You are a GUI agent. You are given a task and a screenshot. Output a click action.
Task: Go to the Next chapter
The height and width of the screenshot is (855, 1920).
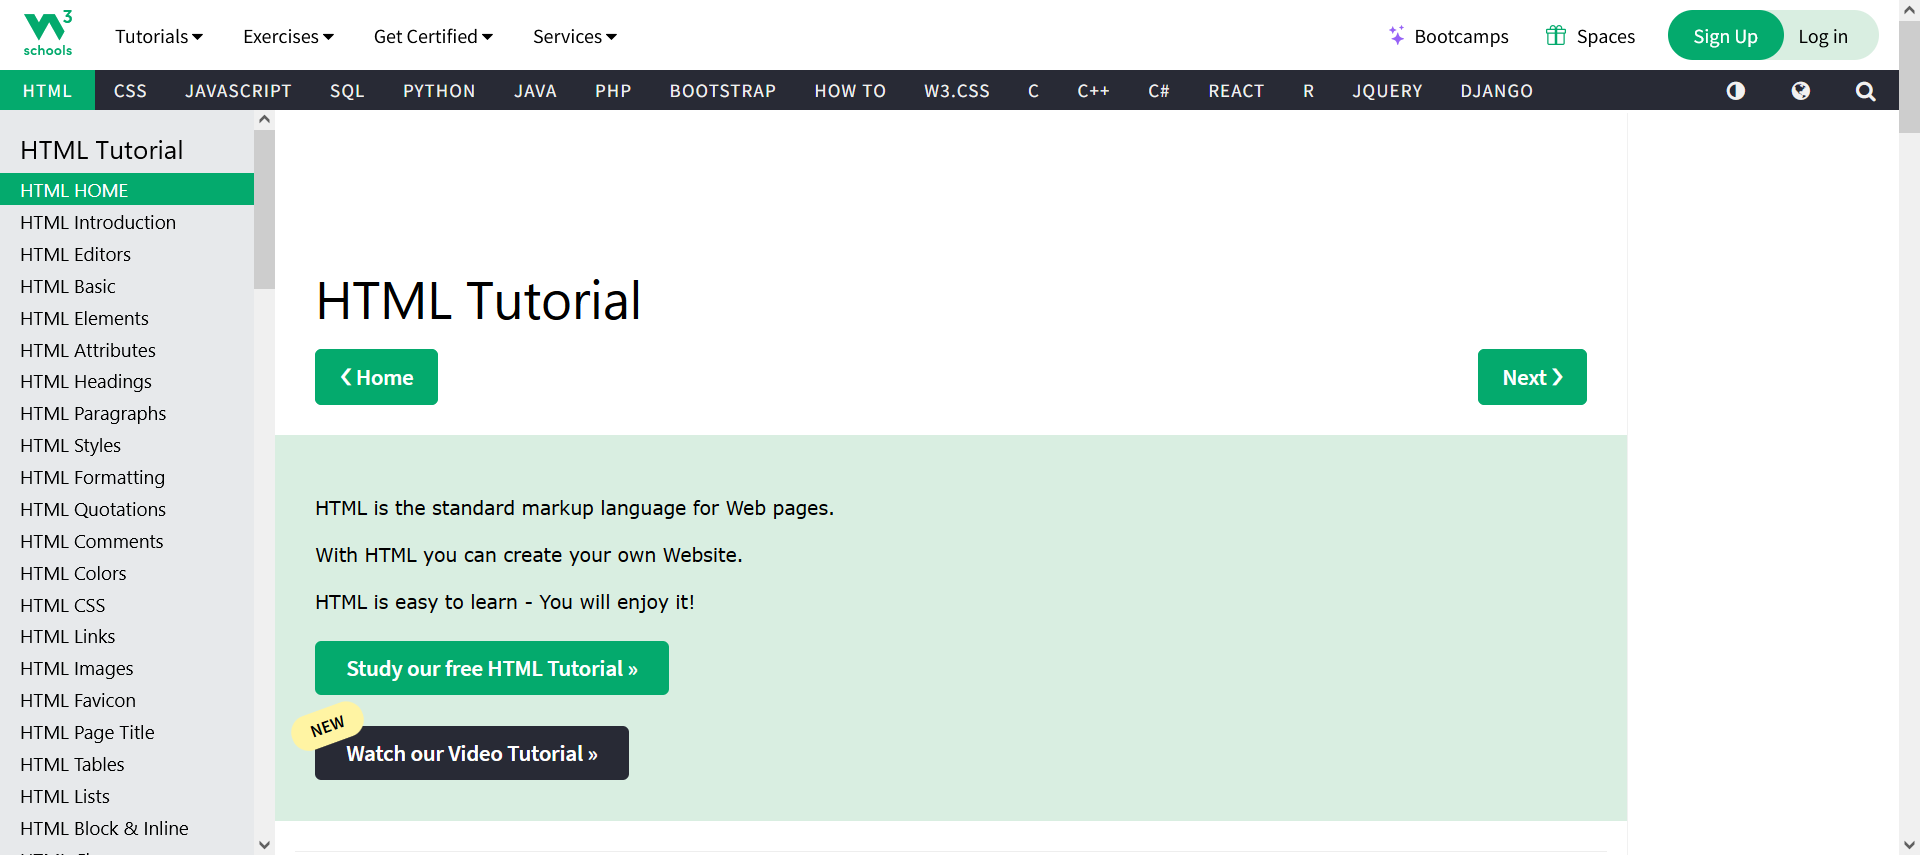(x=1532, y=377)
